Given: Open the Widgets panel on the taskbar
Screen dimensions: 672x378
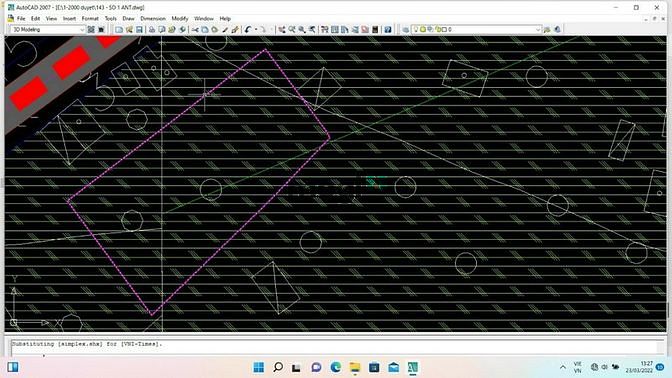Looking at the screenshot, I should (x=13, y=367).
